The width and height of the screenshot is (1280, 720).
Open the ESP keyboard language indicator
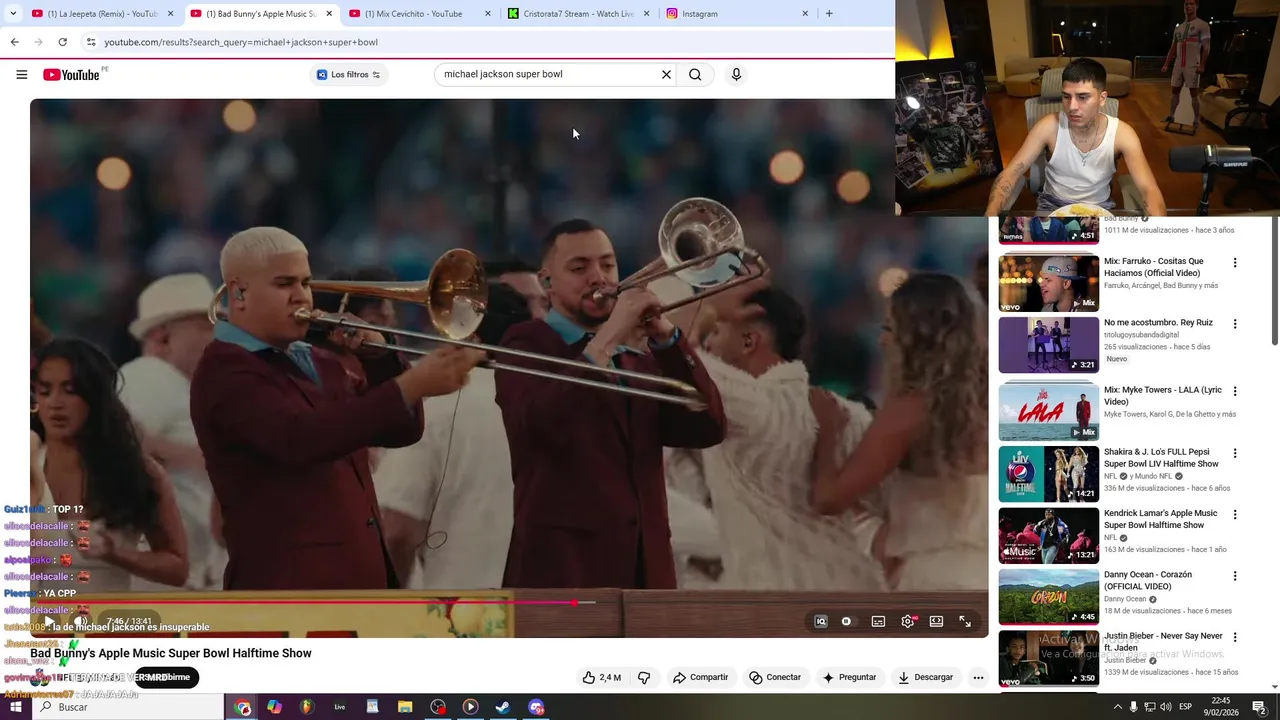1185,707
